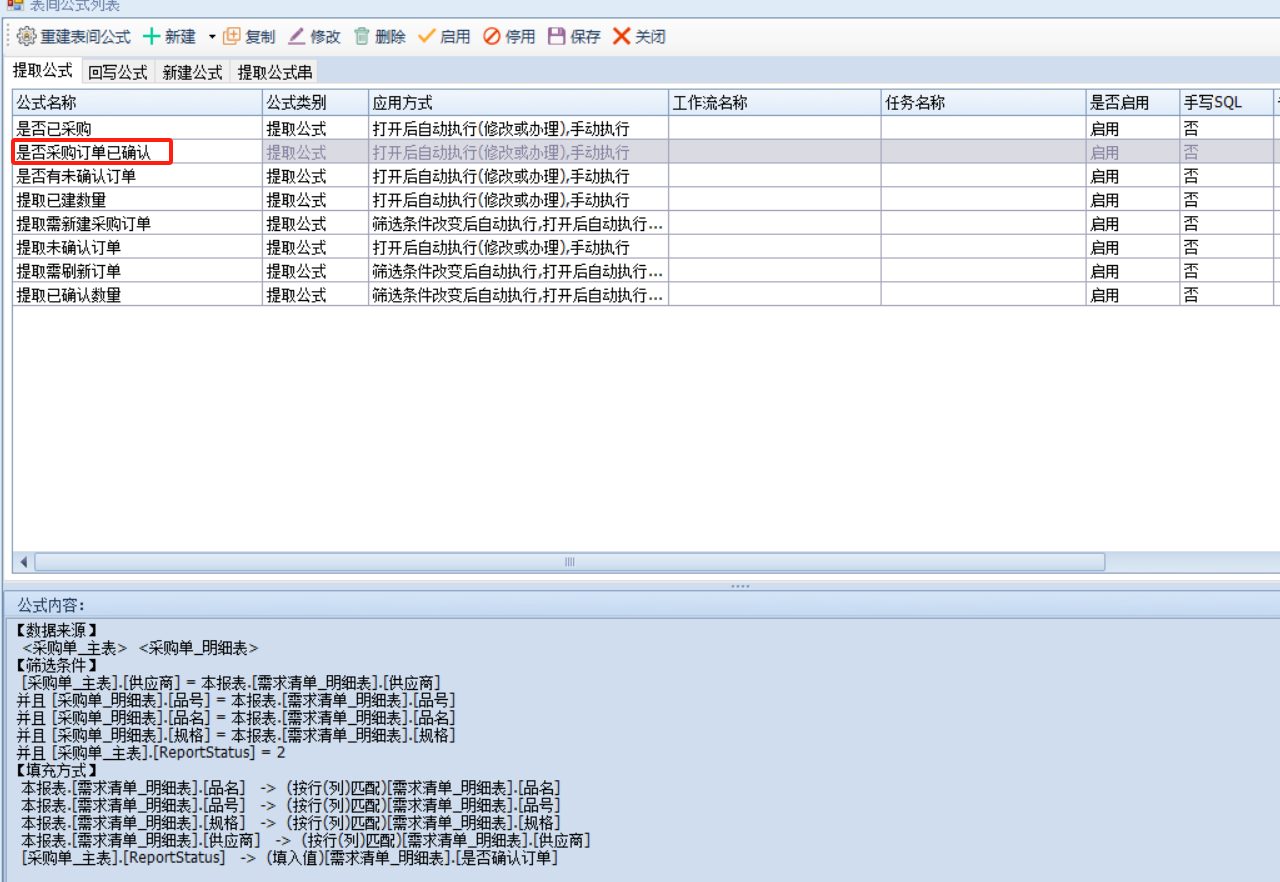Click the horizontal scrollbar thumb

570,562
